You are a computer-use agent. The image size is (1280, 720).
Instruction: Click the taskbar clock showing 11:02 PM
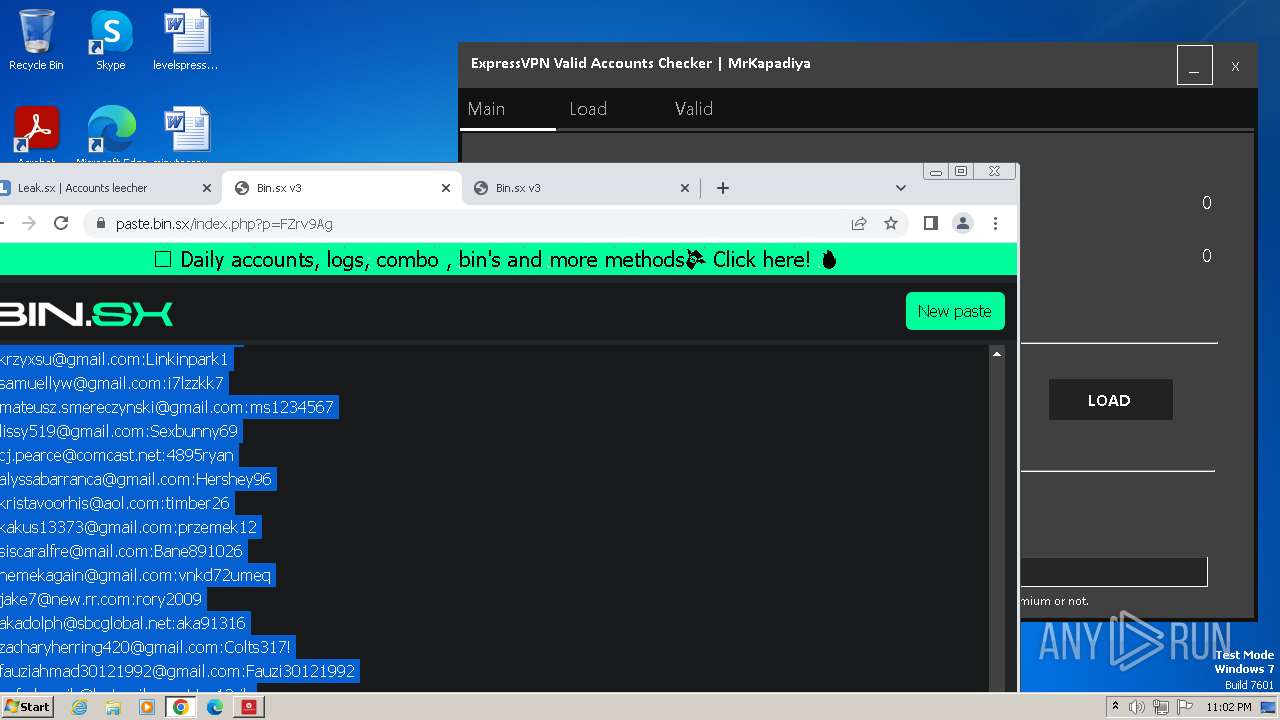tap(1229, 707)
